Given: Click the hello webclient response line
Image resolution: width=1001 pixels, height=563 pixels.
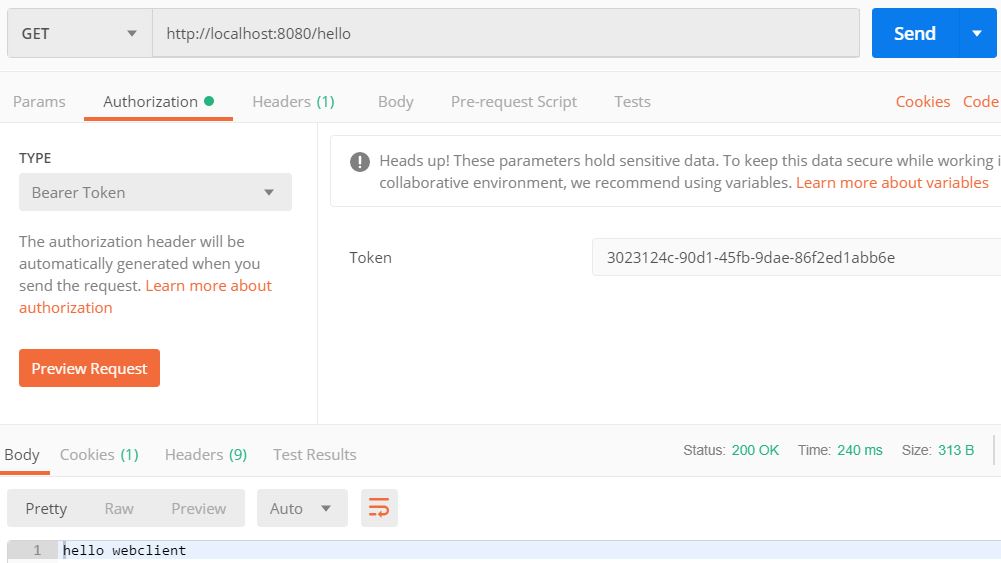Looking at the screenshot, I should (124, 550).
